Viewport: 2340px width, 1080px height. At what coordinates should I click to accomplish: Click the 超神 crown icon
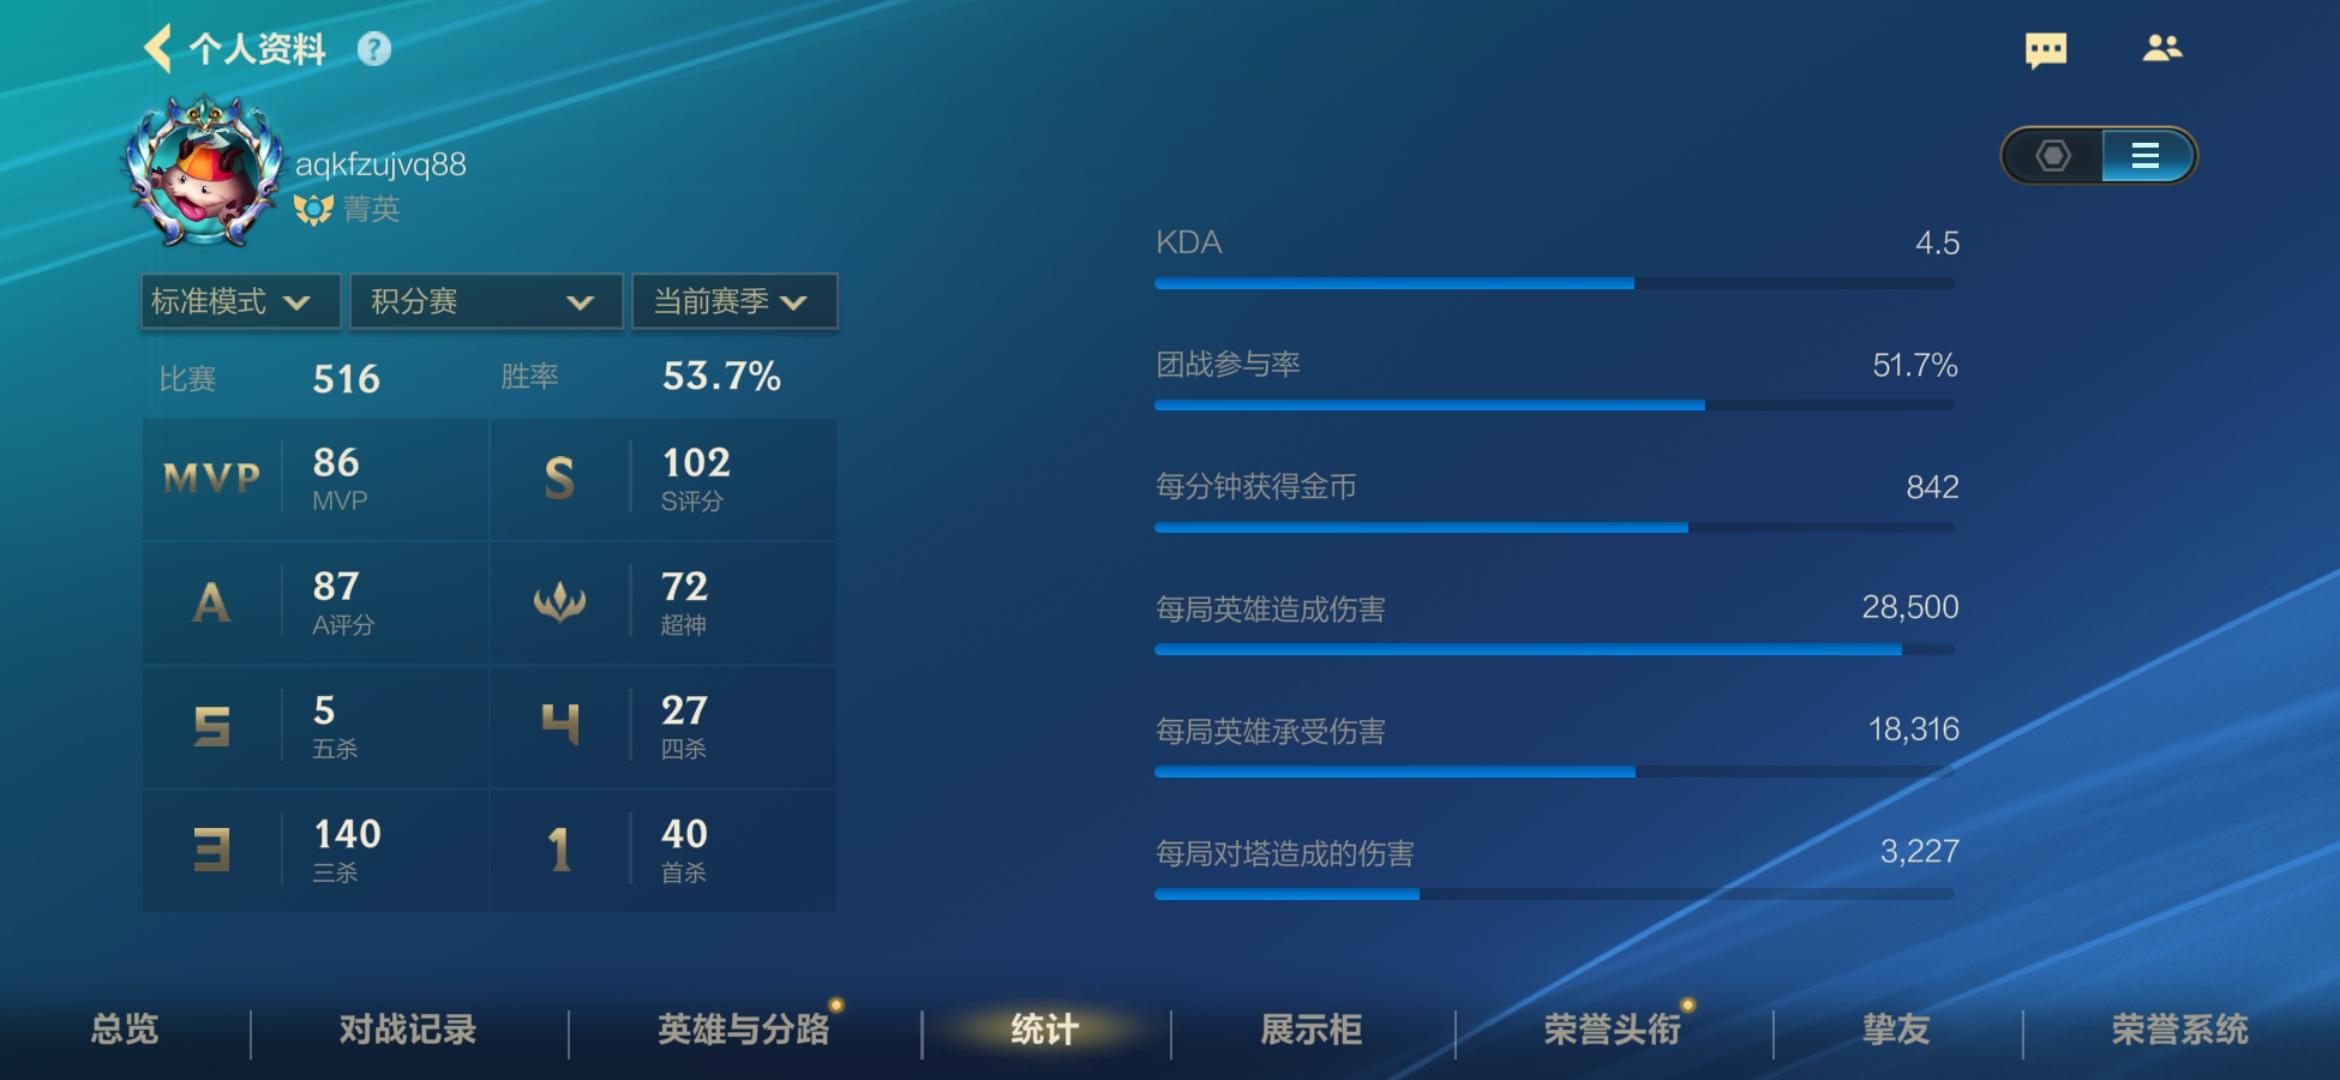point(559,603)
